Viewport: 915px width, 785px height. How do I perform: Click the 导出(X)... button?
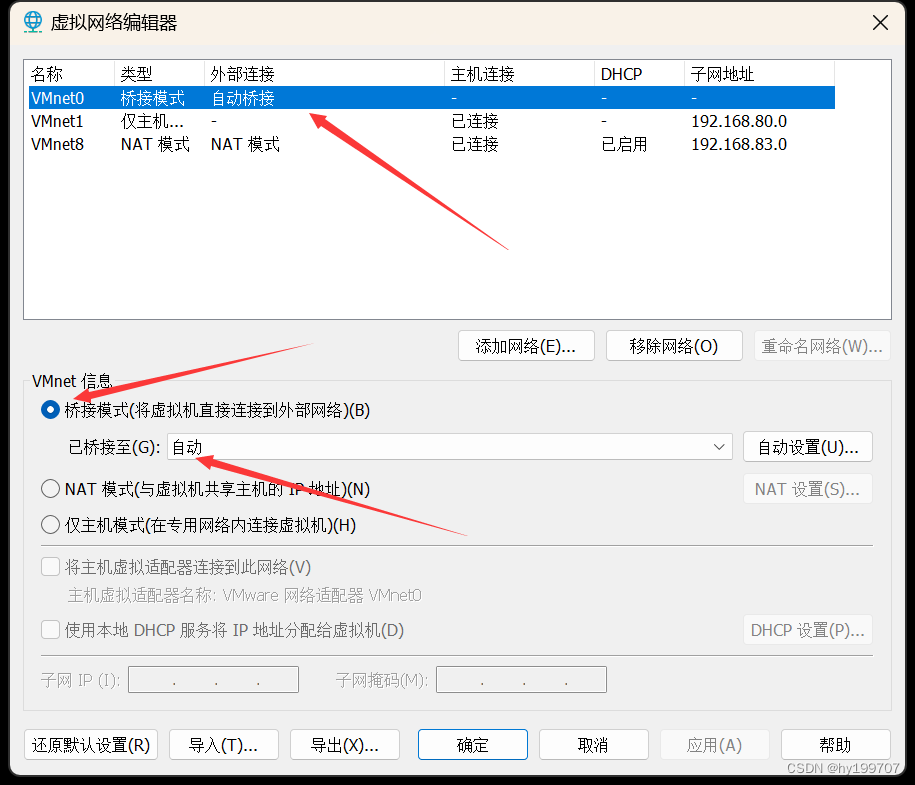[344, 745]
